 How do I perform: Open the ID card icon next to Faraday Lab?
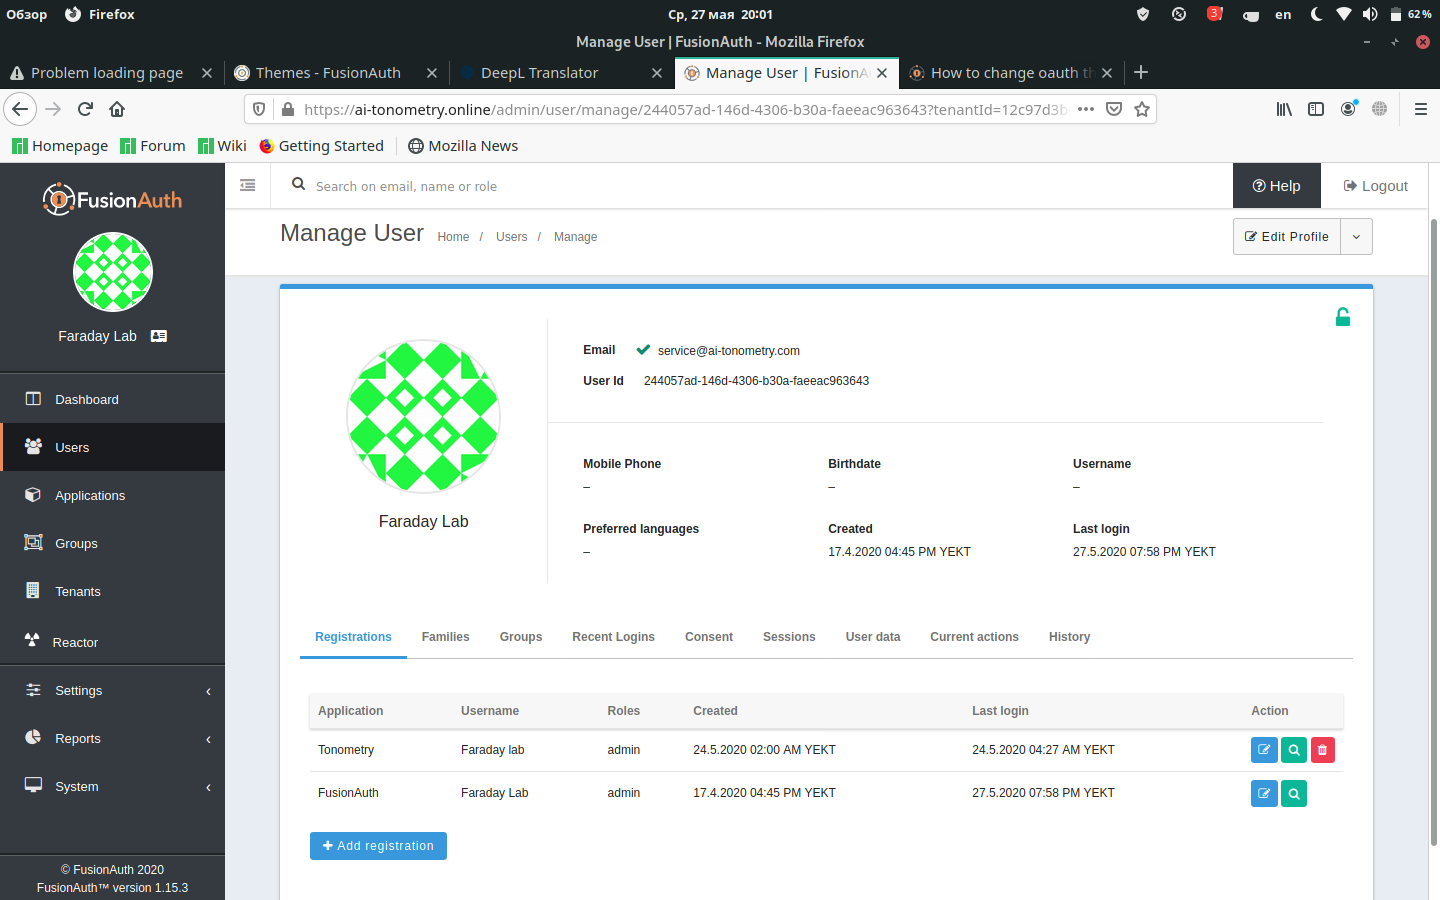159,336
